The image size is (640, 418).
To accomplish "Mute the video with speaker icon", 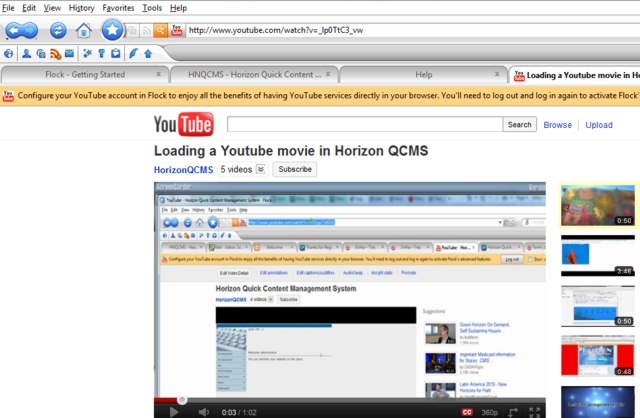I will pyautogui.click(x=203, y=412).
